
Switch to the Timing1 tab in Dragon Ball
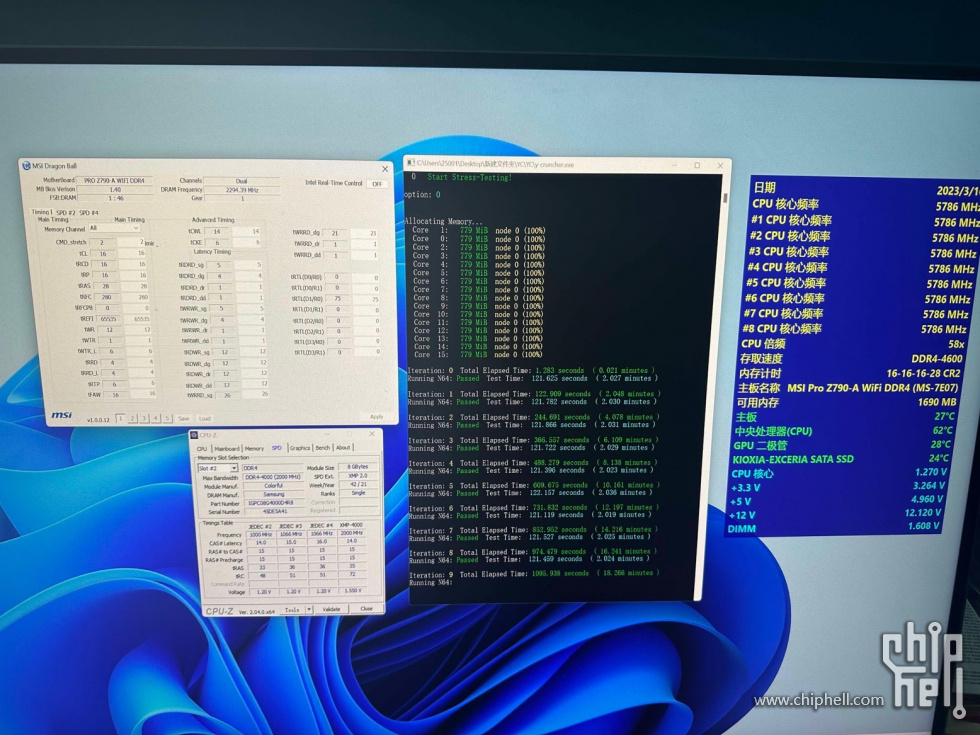(x=42, y=212)
